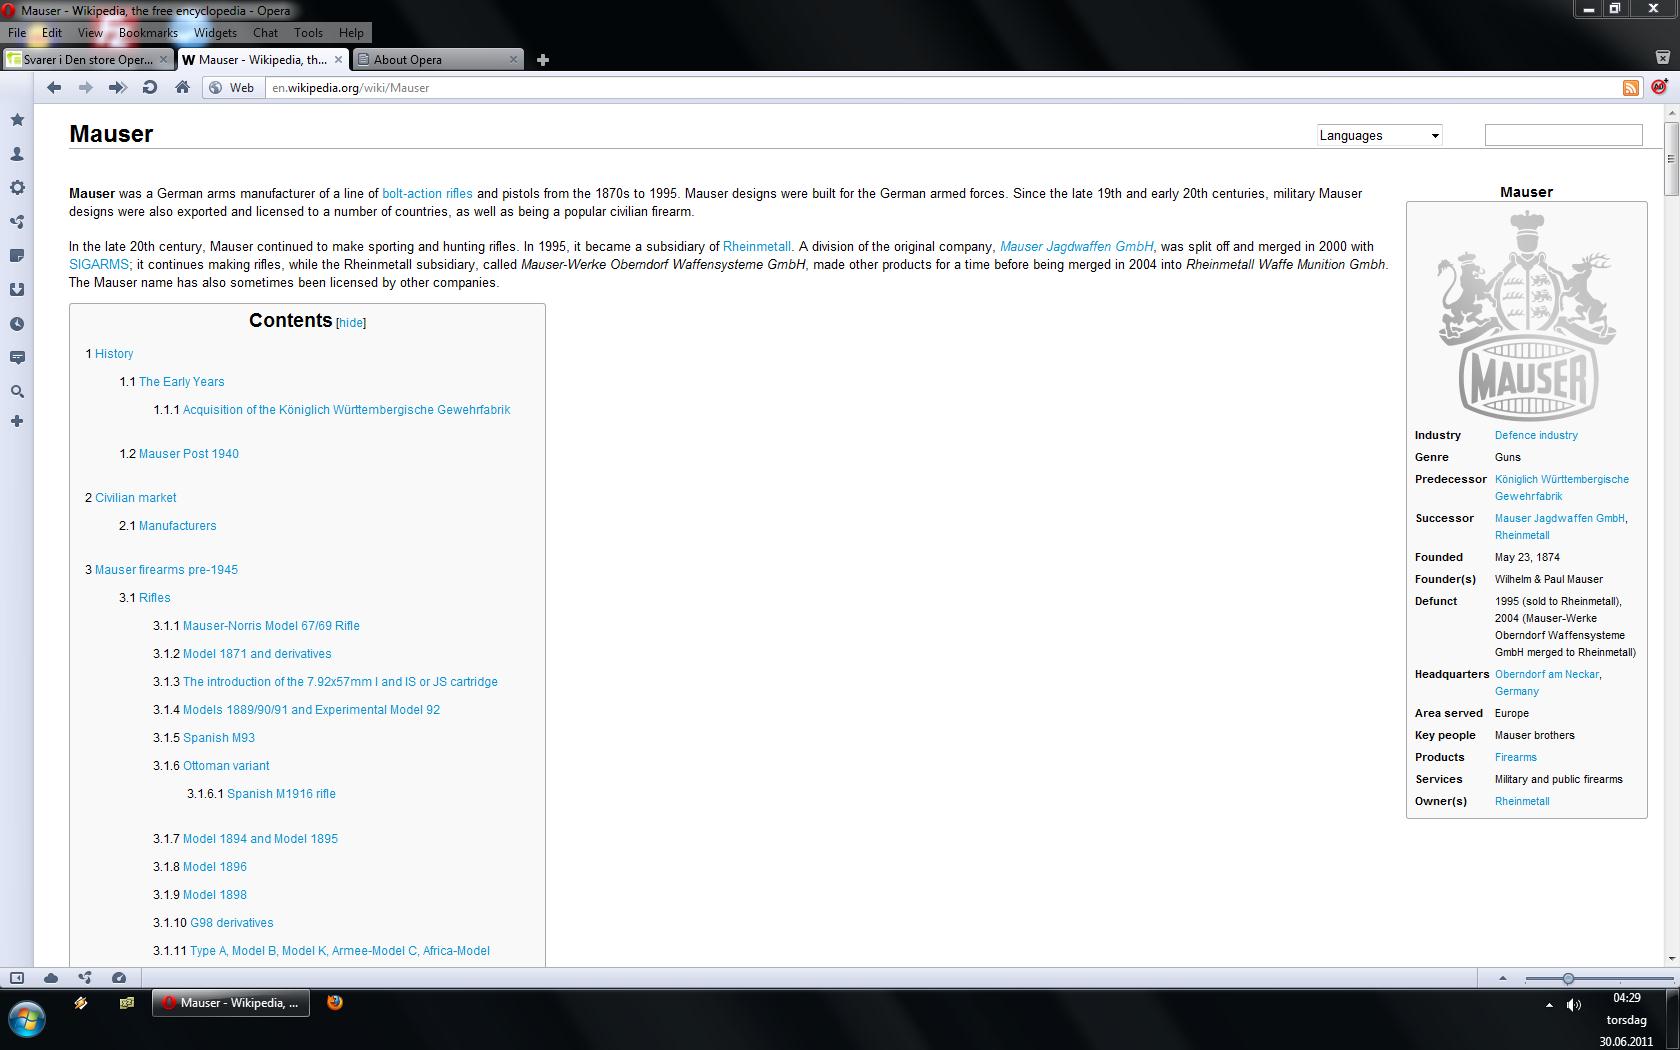Open the RSS feed icon in address bar
This screenshot has height=1050, width=1680.
1631,88
